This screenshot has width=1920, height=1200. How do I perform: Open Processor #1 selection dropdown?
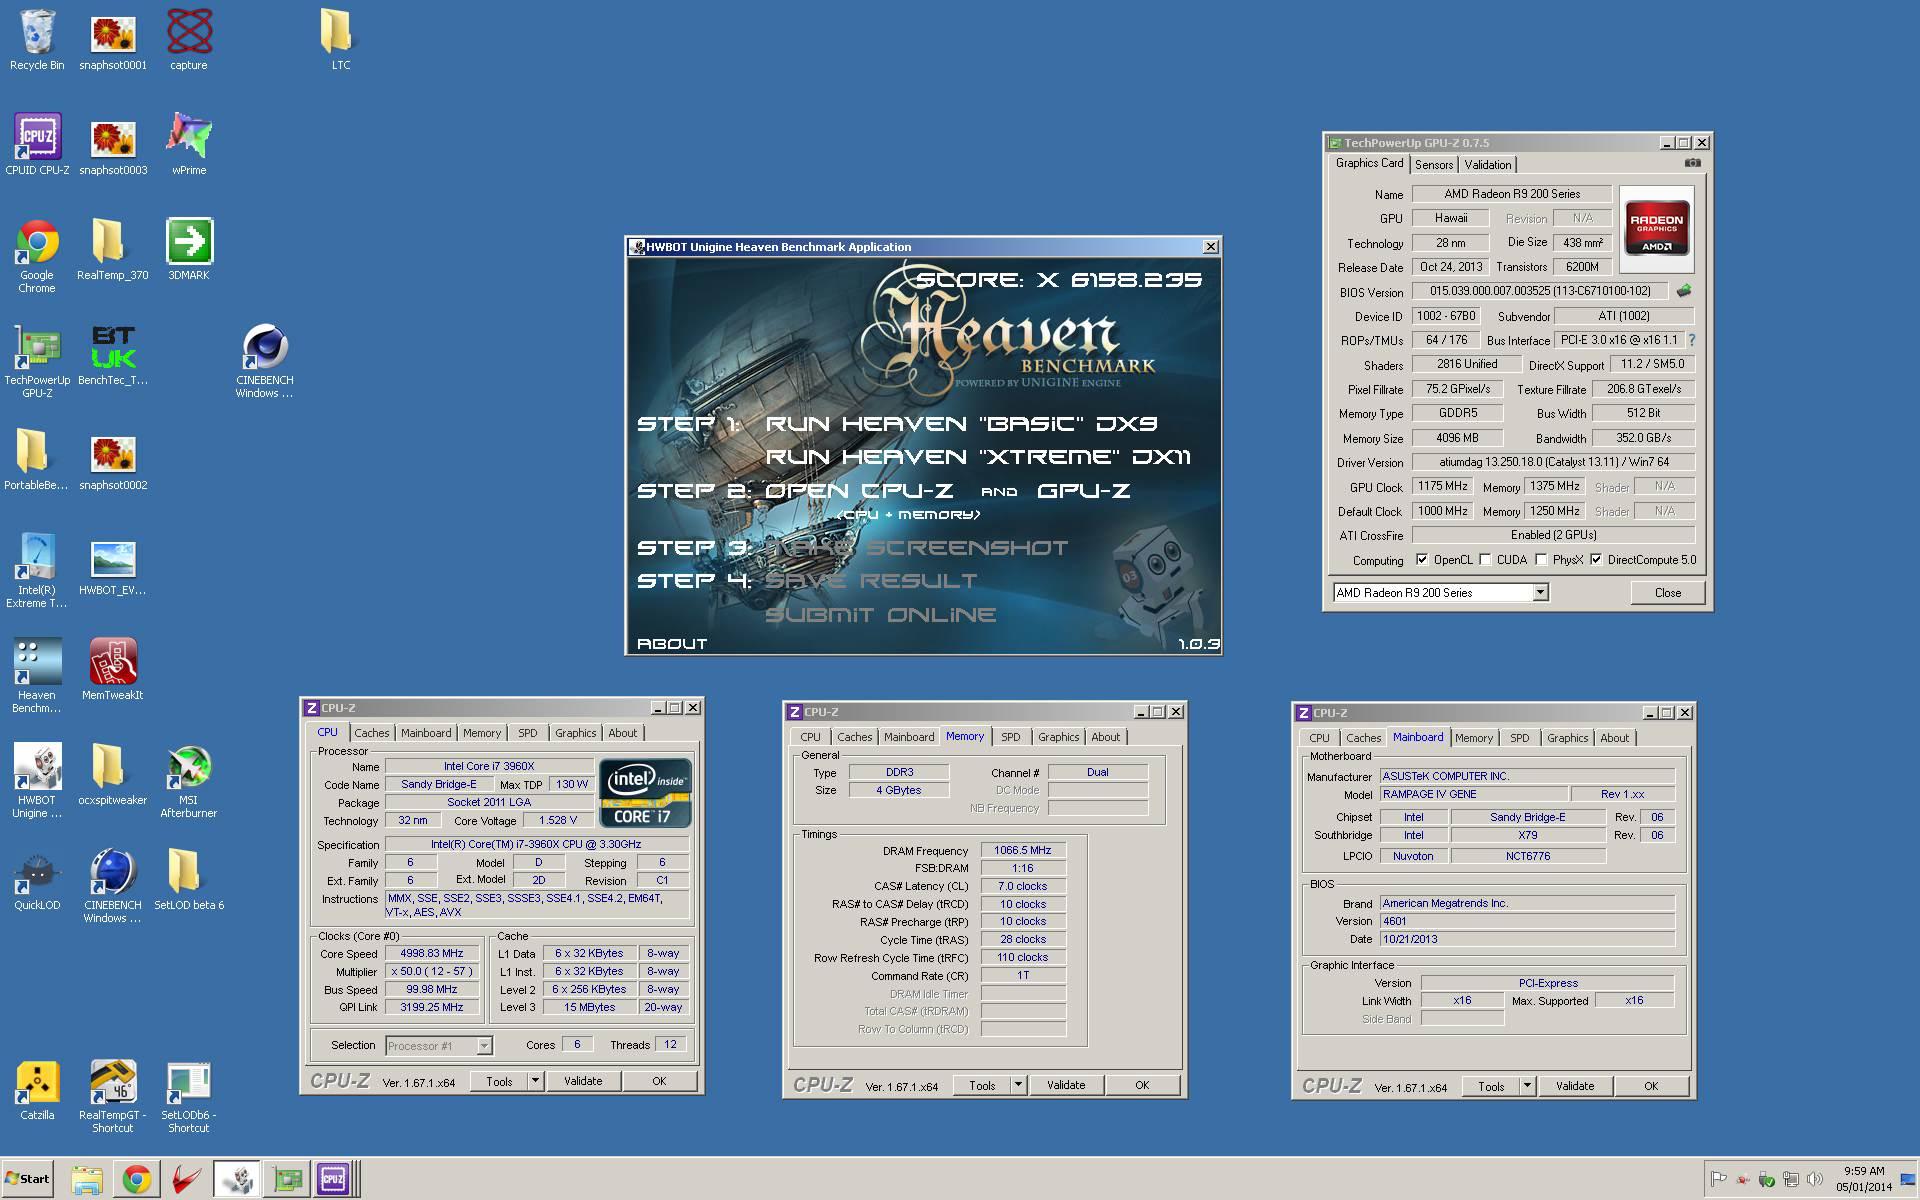pyautogui.click(x=484, y=1045)
